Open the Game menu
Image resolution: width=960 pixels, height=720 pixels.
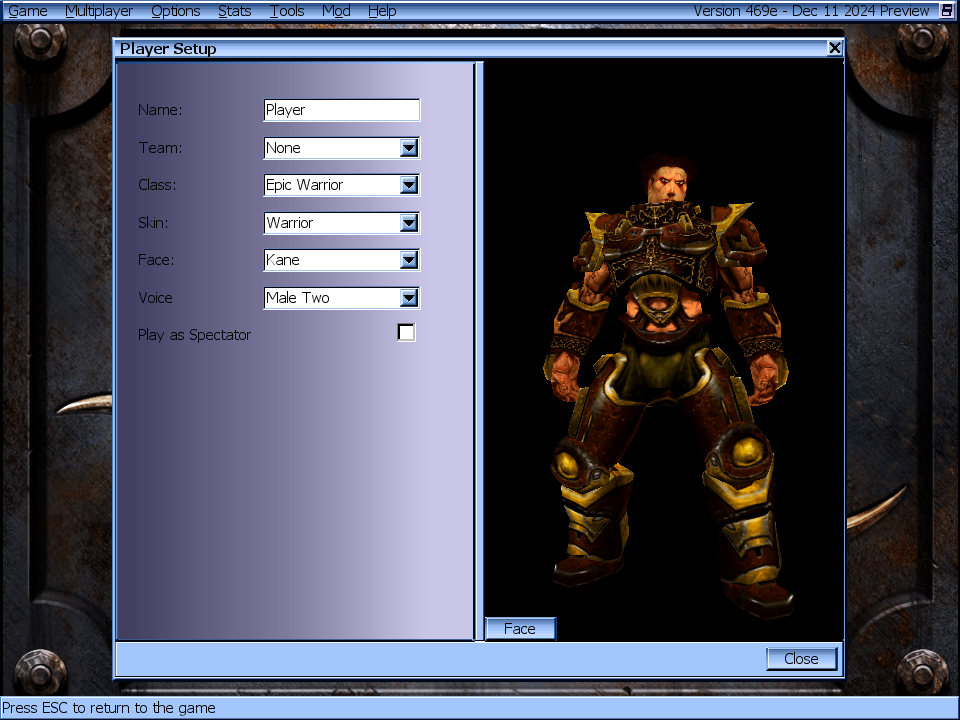coord(28,11)
